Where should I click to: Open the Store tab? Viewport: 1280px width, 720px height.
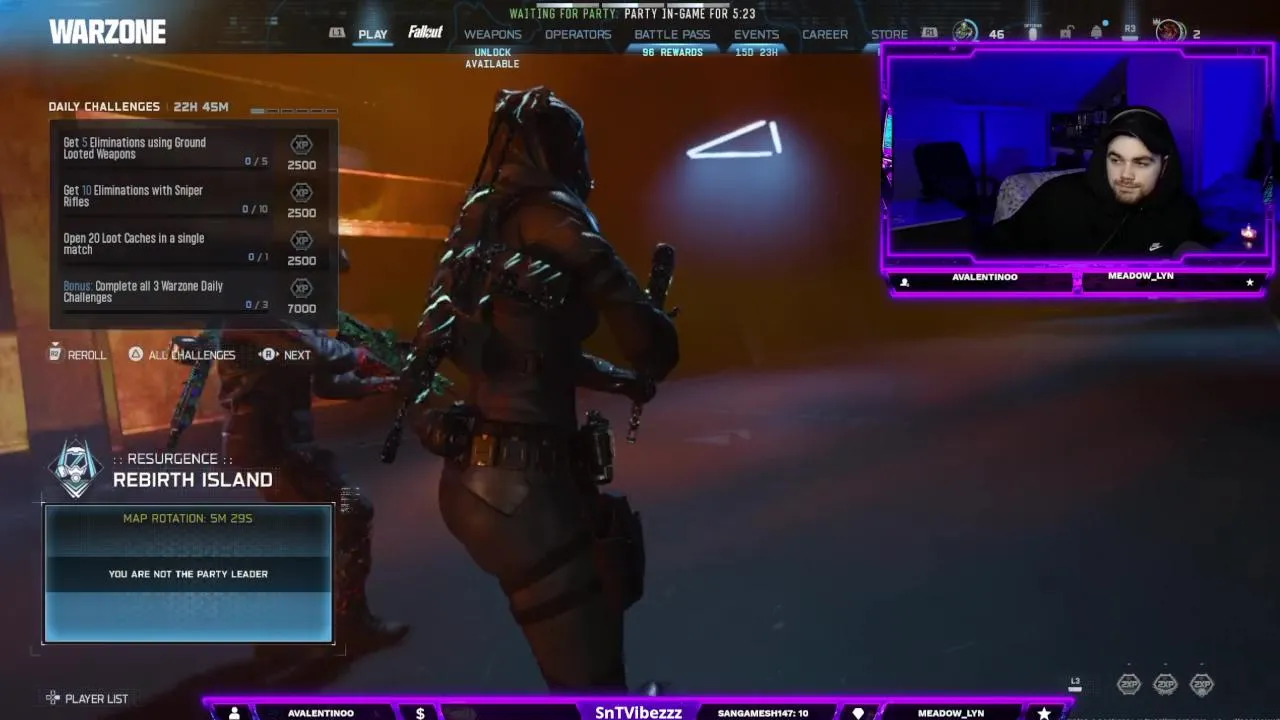[889, 34]
